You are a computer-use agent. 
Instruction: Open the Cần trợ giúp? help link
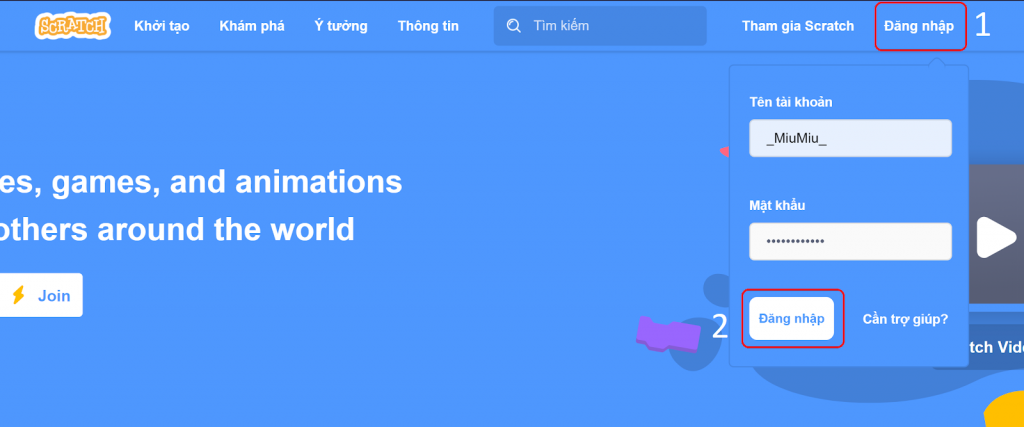pyautogui.click(x=905, y=319)
